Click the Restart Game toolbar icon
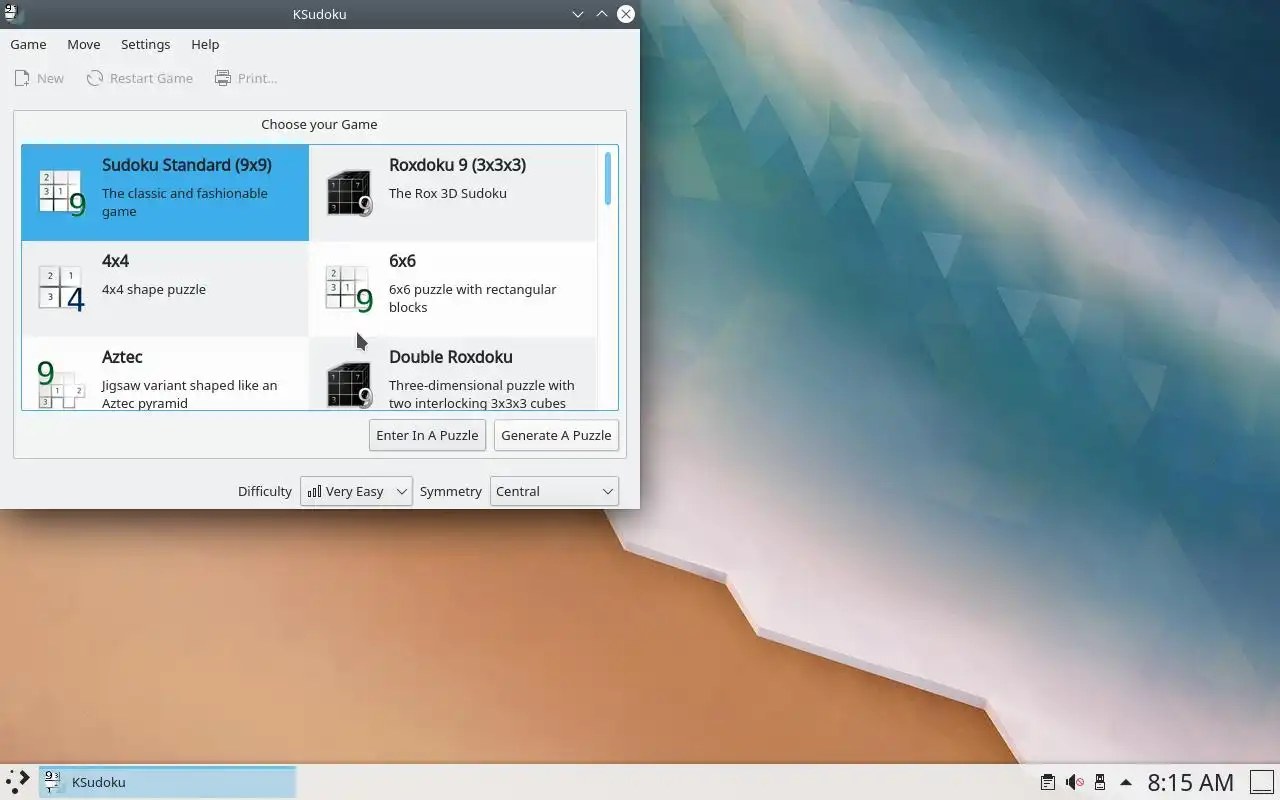Screen dimensions: 1280x800 (x=94, y=78)
